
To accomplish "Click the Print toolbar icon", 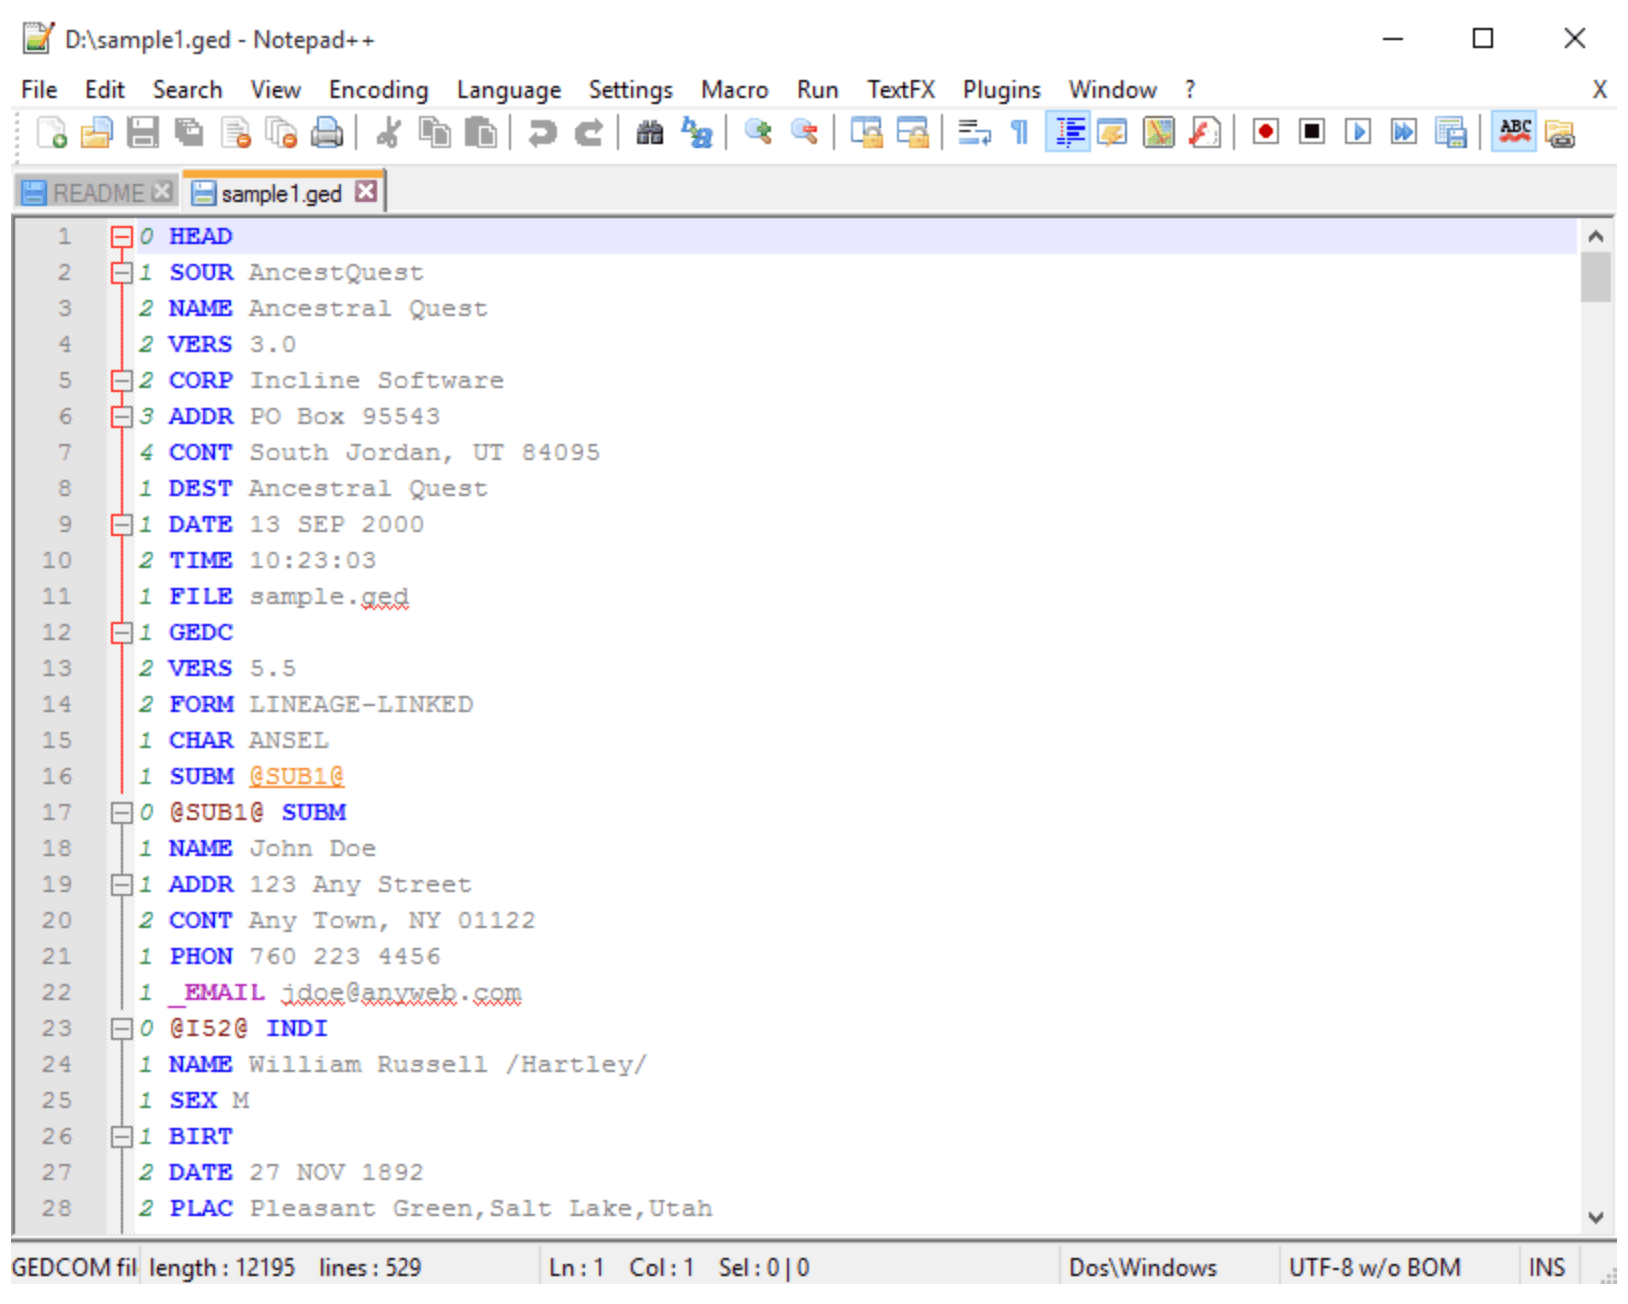I will (x=326, y=132).
